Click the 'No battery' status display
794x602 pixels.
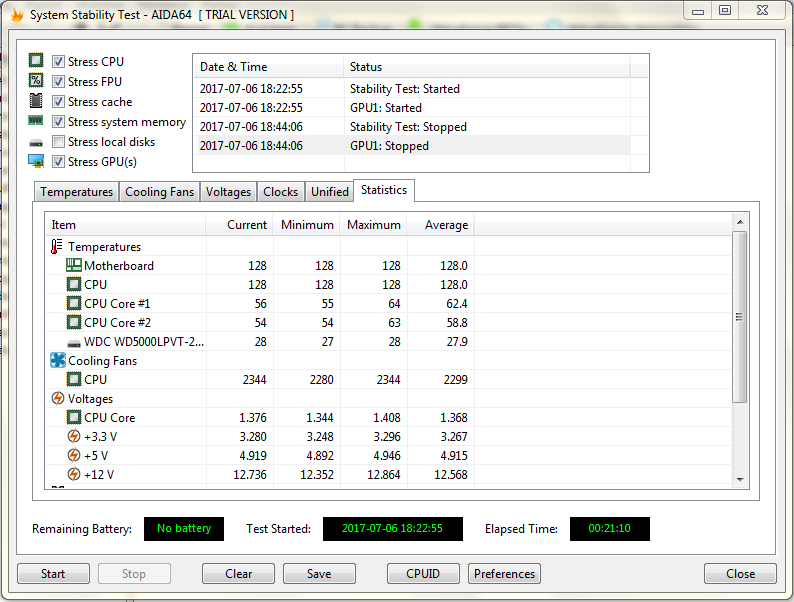(x=184, y=529)
